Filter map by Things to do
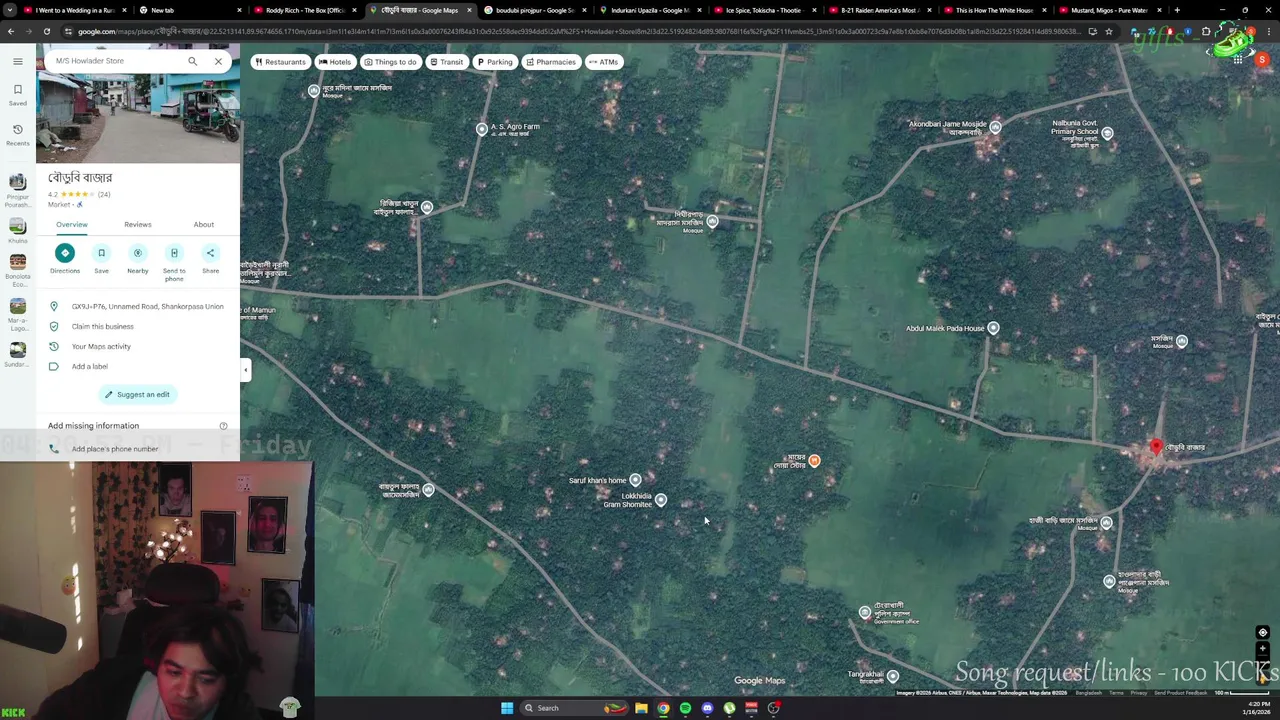The image size is (1280, 720). click(x=390, y=62)
